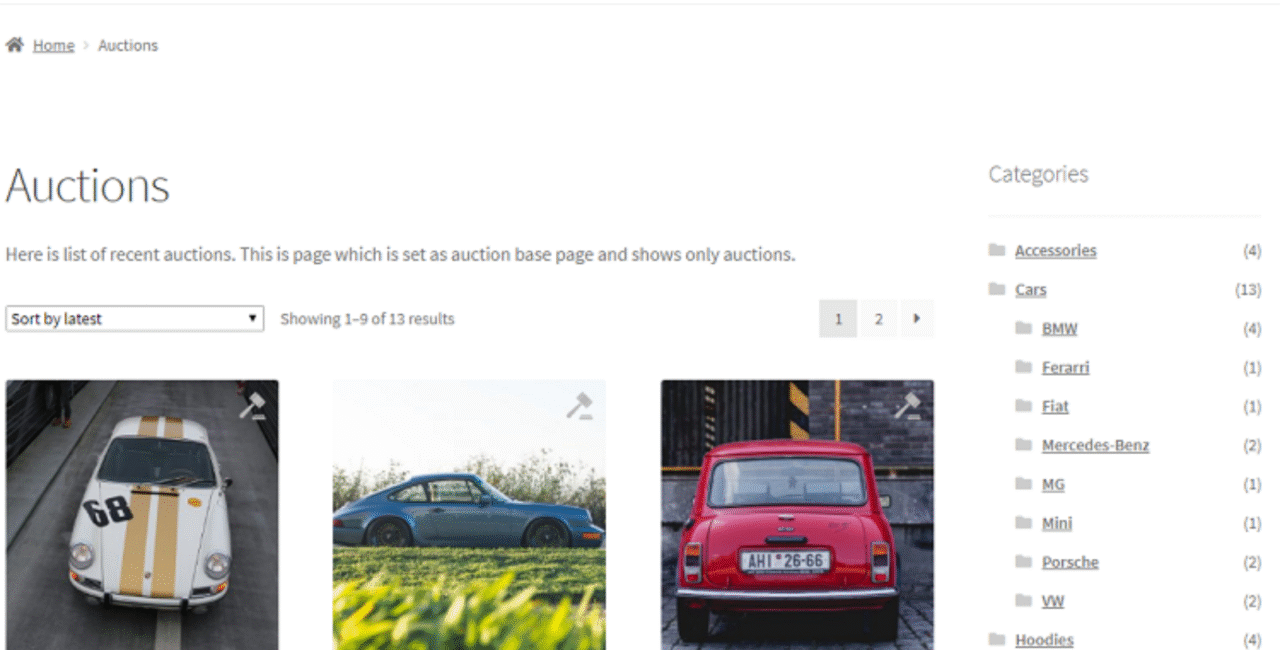1280x650 pixels.
Task: Browse the Porsche category
Action: click(x=1070, y=562)
